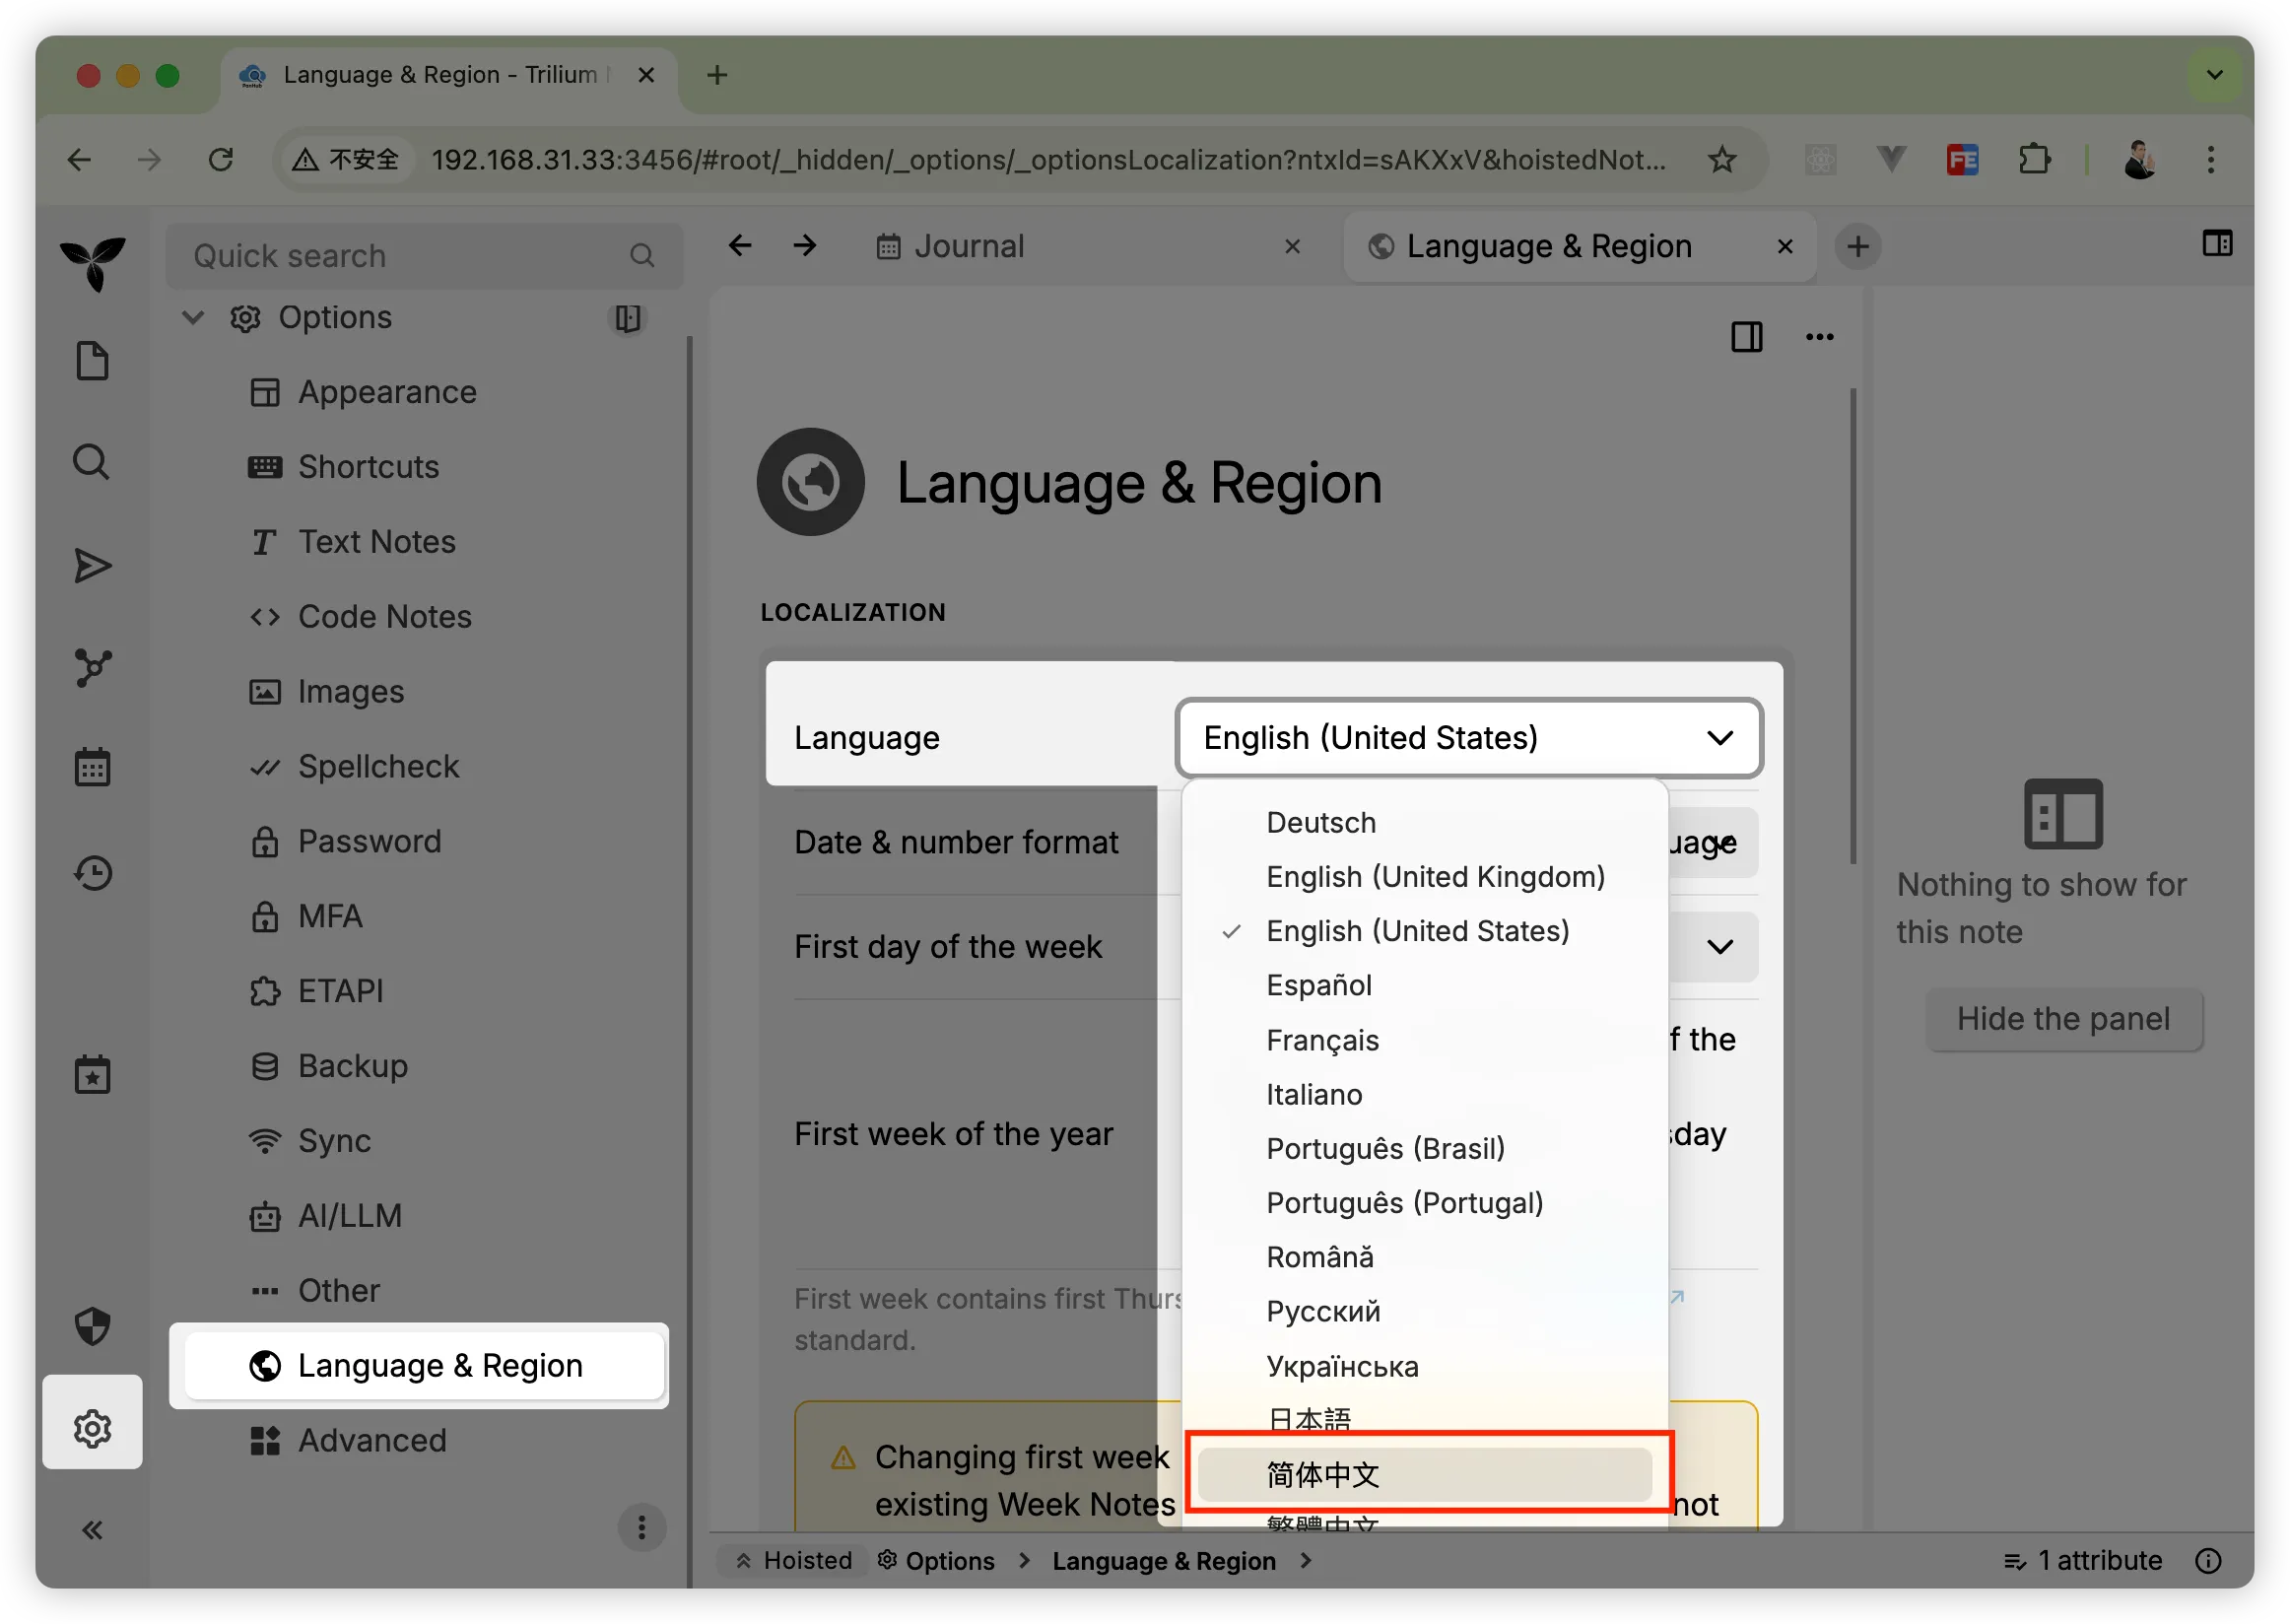The width and height of the screenshot is (2290, 1624).
Task: Open the Chrome tab search dropdown arrow
Action: (2215, 75)
